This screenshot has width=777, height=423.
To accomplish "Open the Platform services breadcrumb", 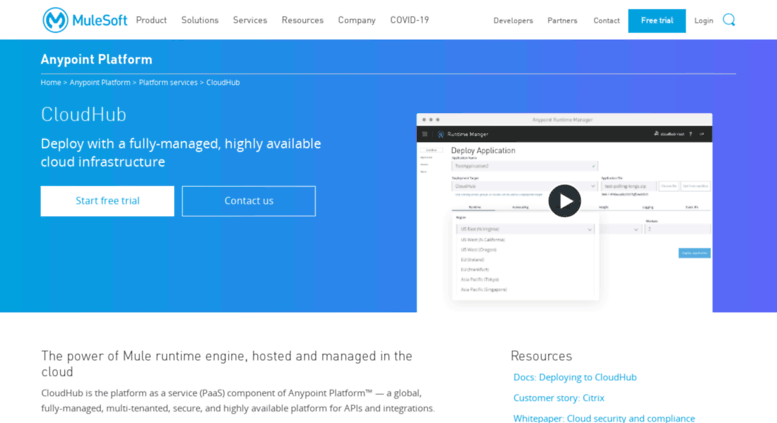I will 168,82.
